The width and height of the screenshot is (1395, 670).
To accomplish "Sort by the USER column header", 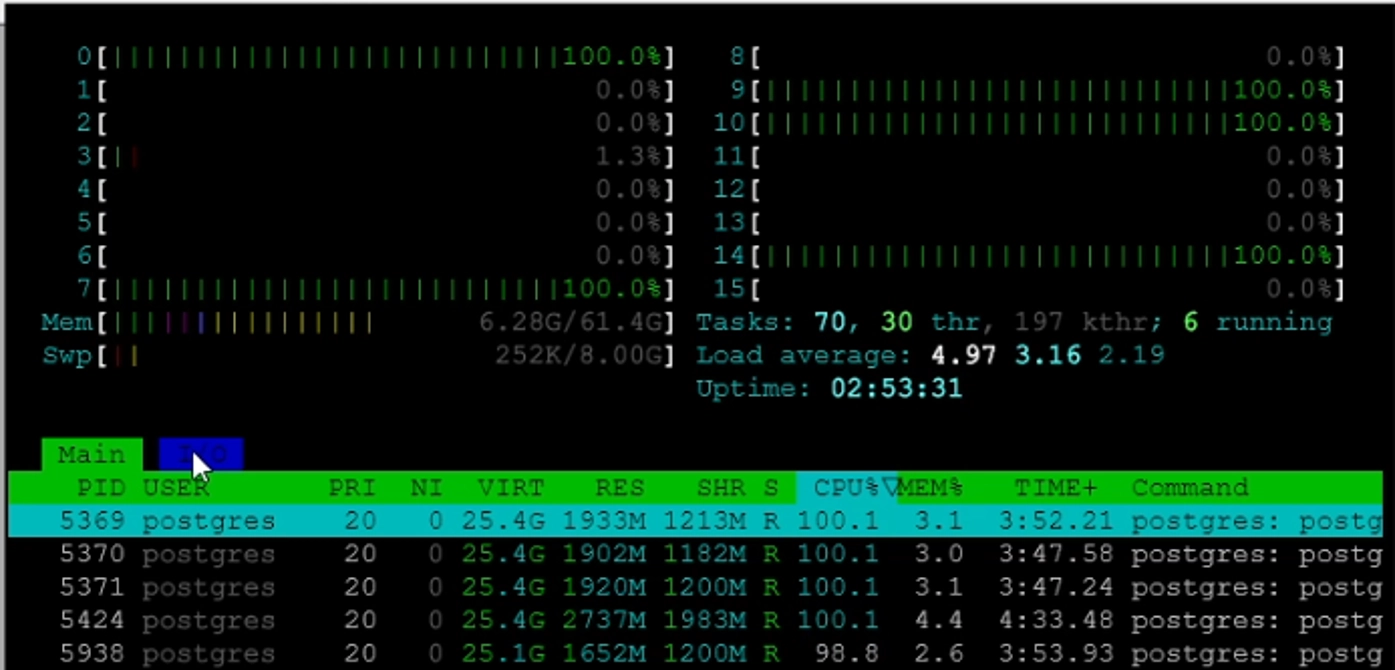I will click(x=176, y=488).
